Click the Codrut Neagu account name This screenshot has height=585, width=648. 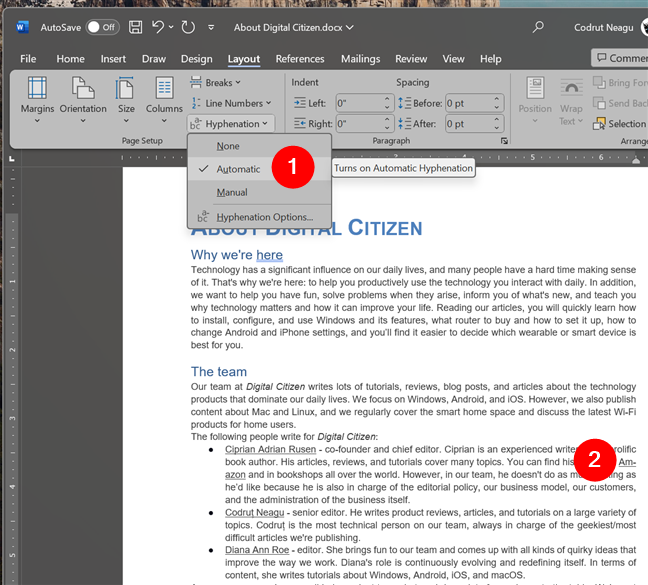(603, 28)
